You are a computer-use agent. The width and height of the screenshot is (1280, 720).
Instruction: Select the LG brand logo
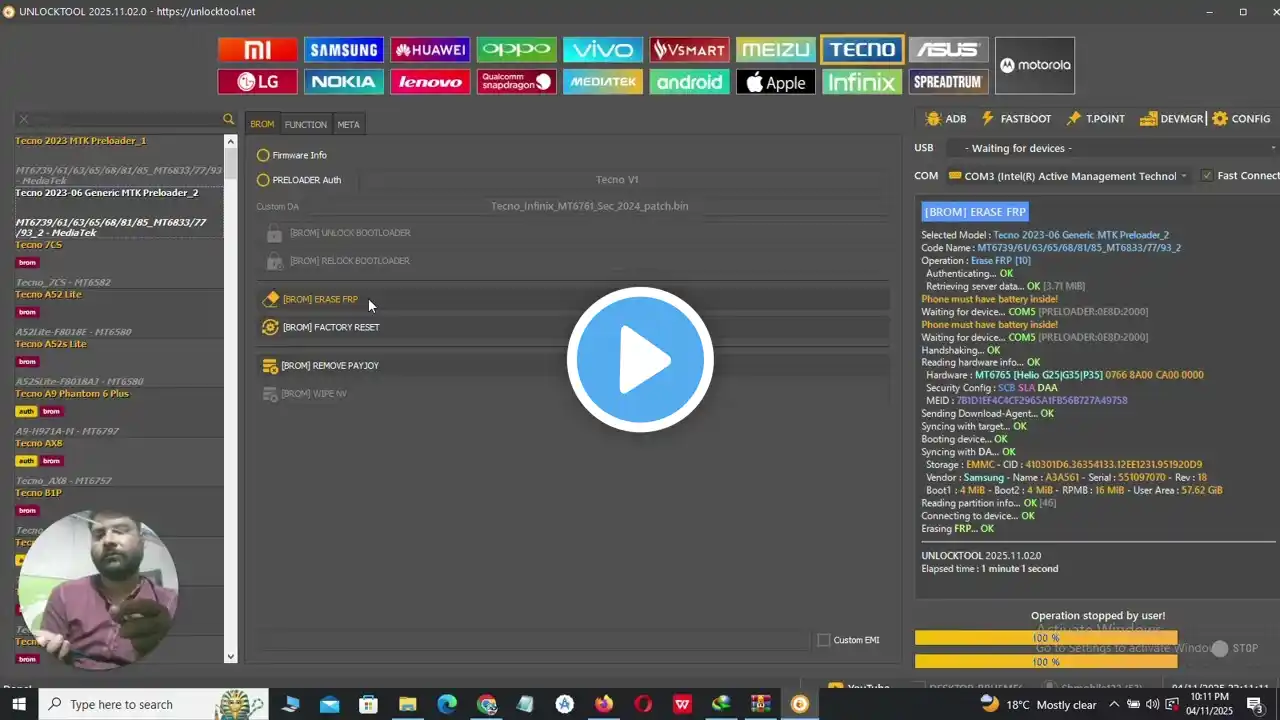[x=258, y=82]
